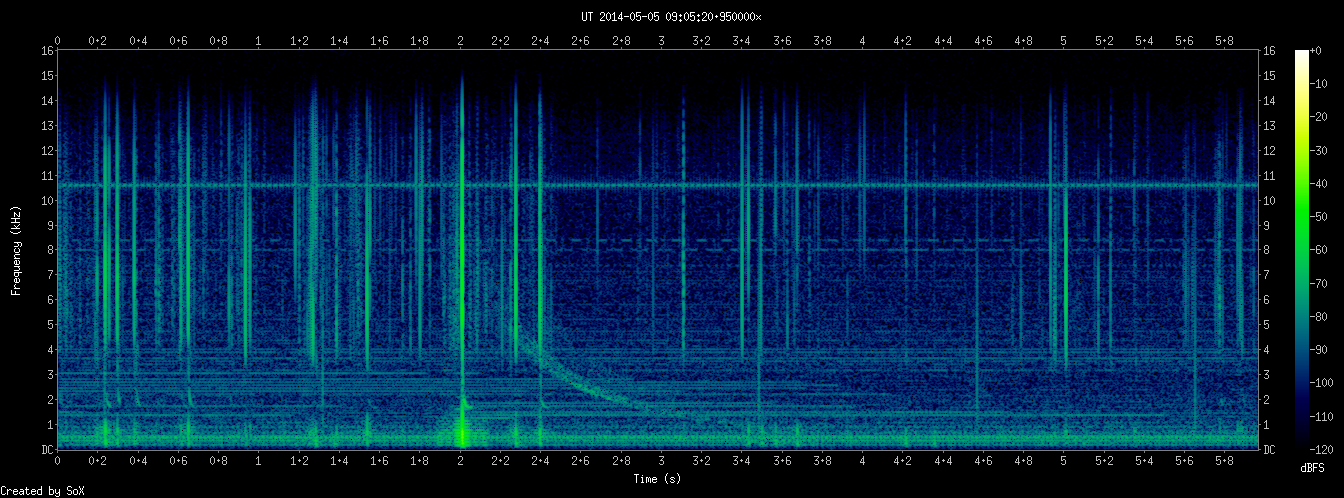
Task: Click the UT 2014-05-05 timestamp title
Action: pos(671,16)
